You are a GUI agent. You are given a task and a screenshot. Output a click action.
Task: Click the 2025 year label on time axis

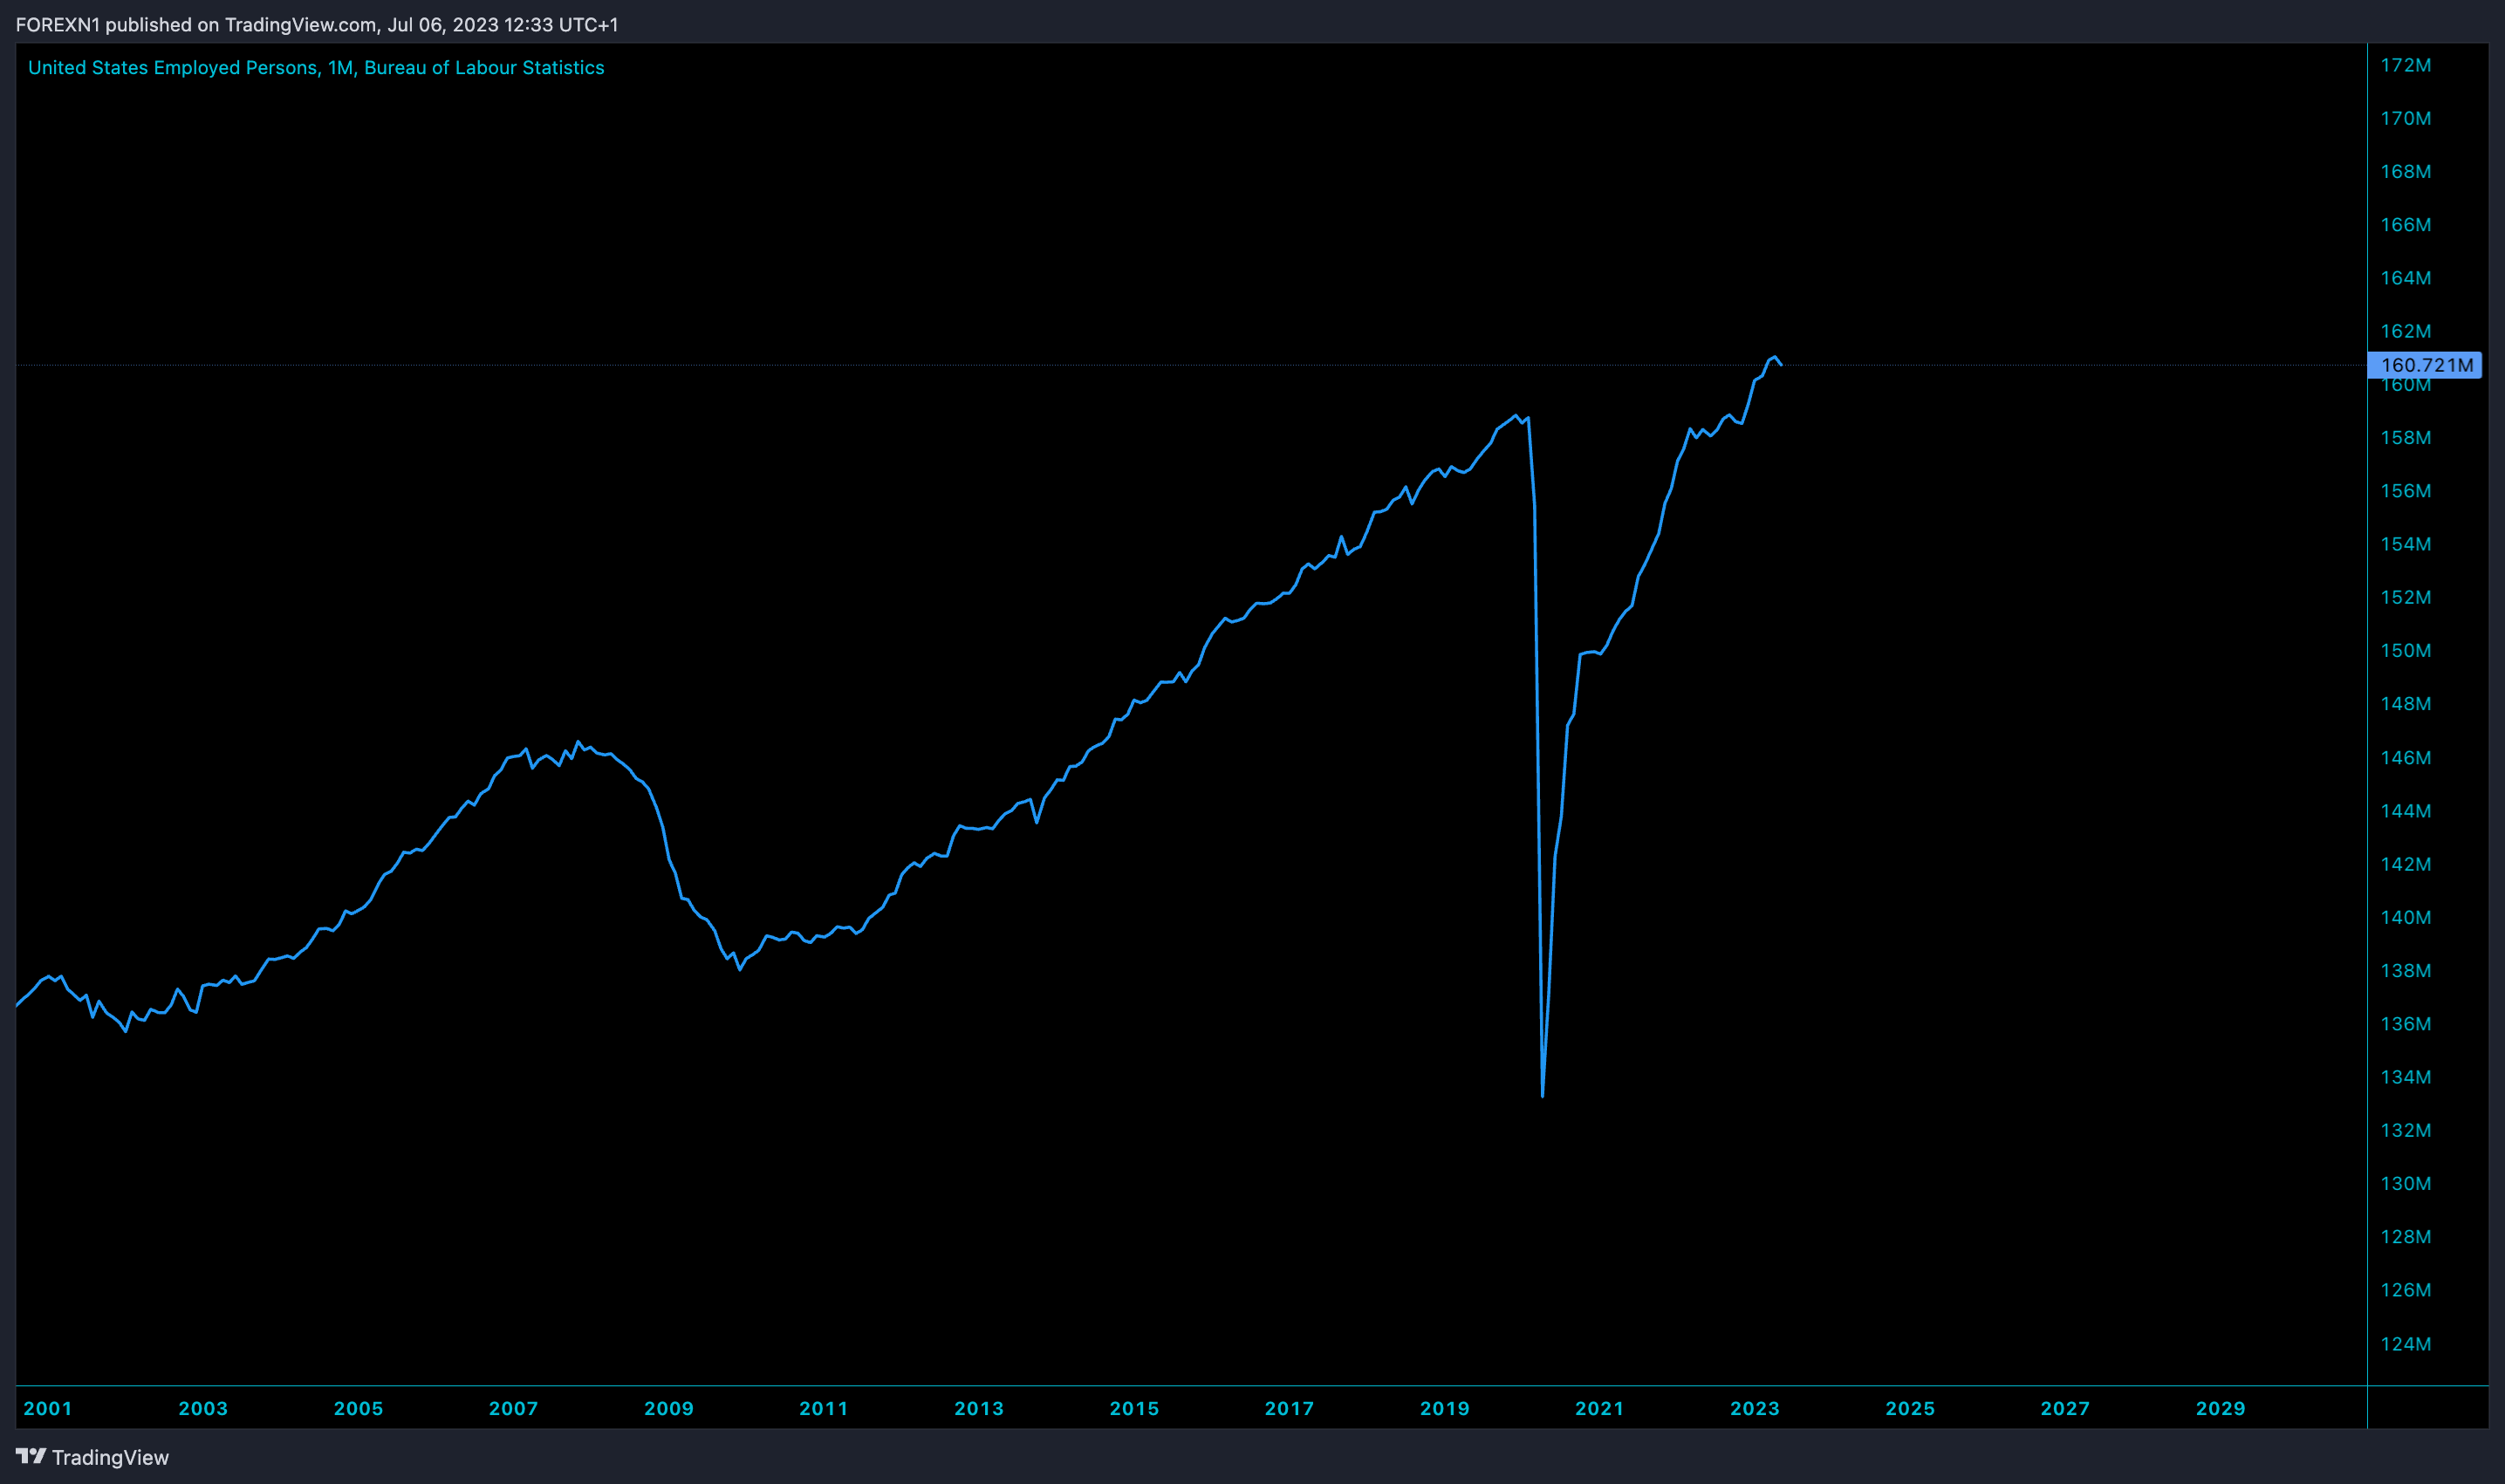point(1910,1408)
